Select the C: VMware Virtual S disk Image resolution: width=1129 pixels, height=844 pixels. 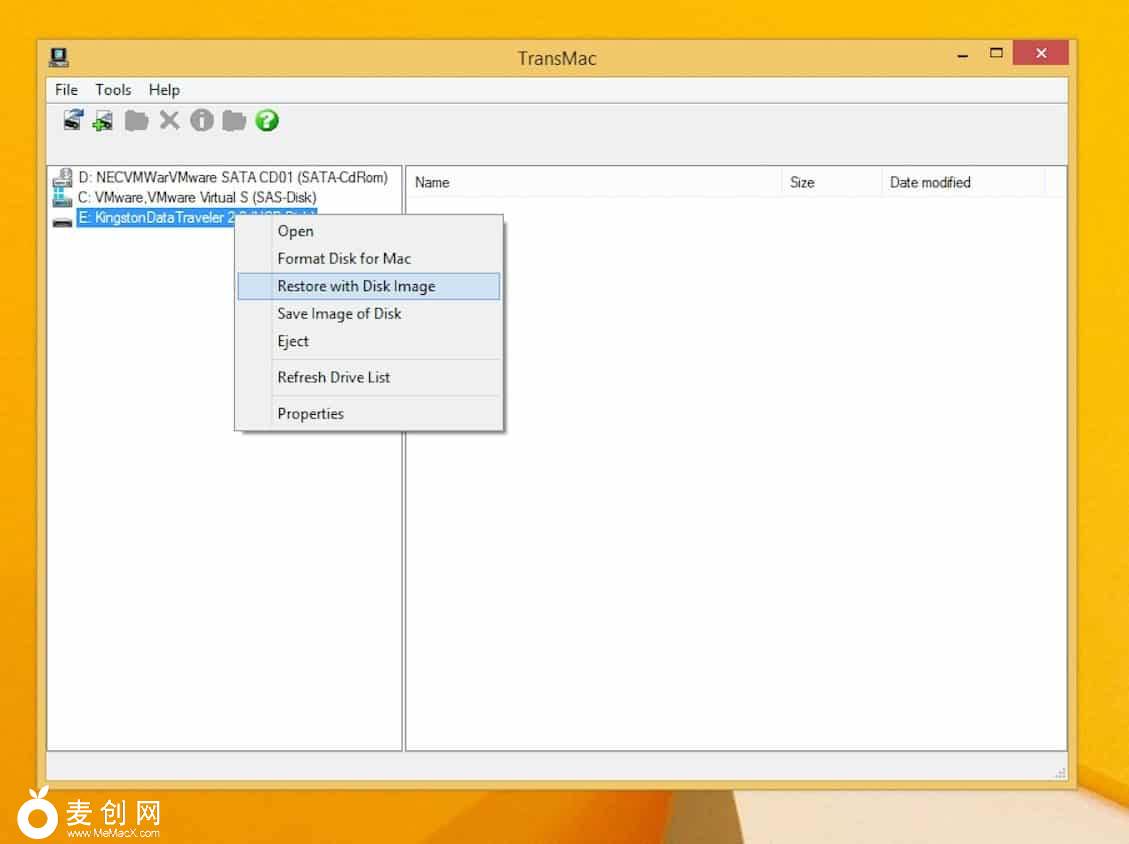(x=196, y=198)
